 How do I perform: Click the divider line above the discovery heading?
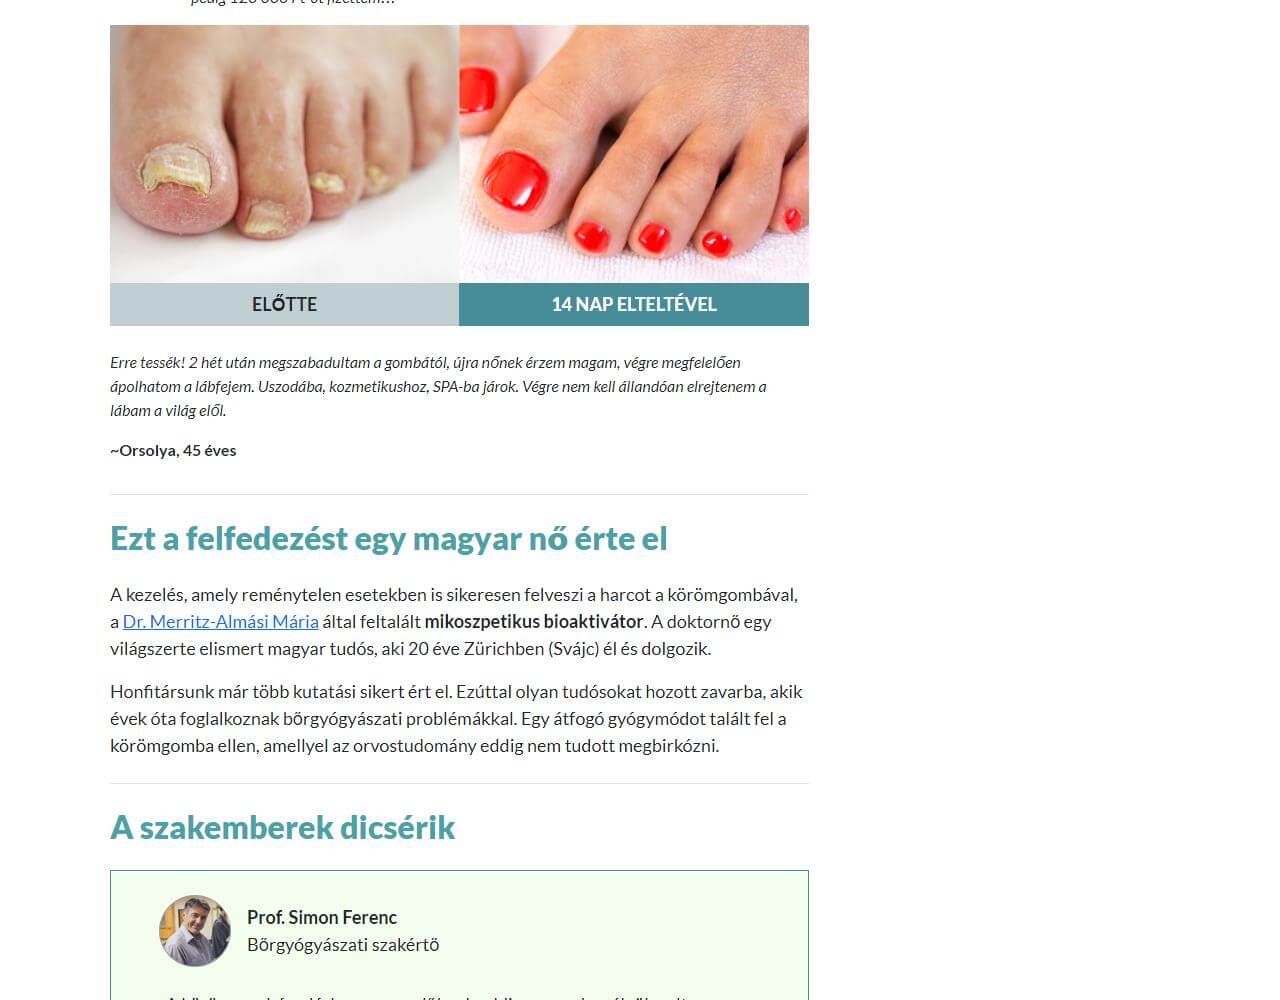click(x=459, y=494)
